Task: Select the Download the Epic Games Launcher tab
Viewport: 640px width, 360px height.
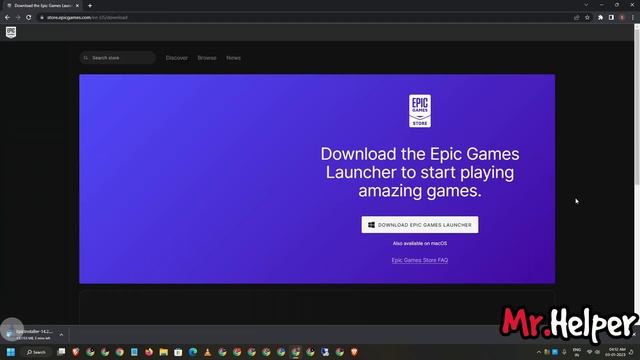Action: click(42, 6)
